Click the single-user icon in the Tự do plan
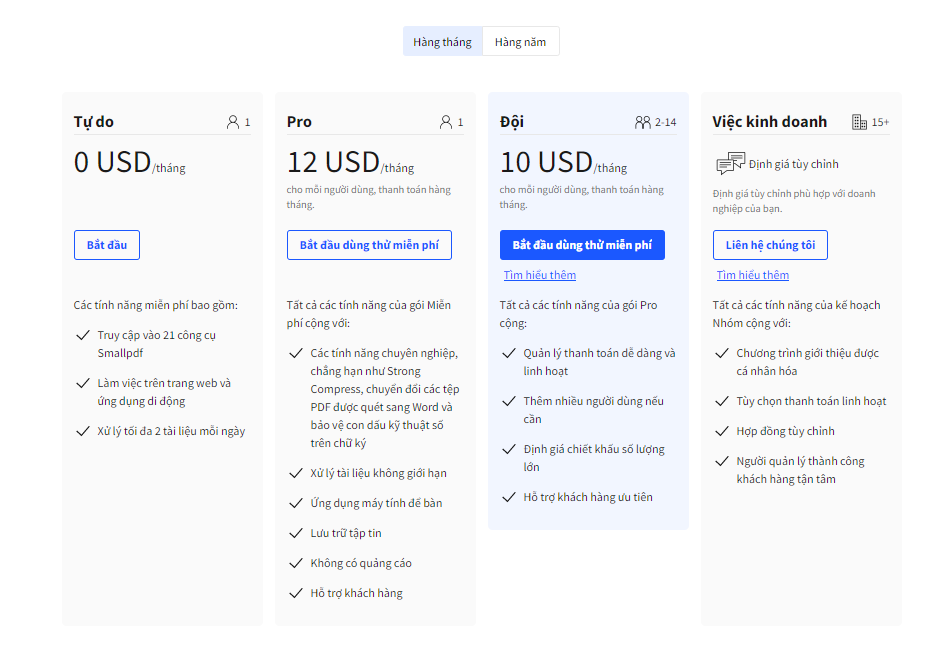 click(x=233, y=122)
